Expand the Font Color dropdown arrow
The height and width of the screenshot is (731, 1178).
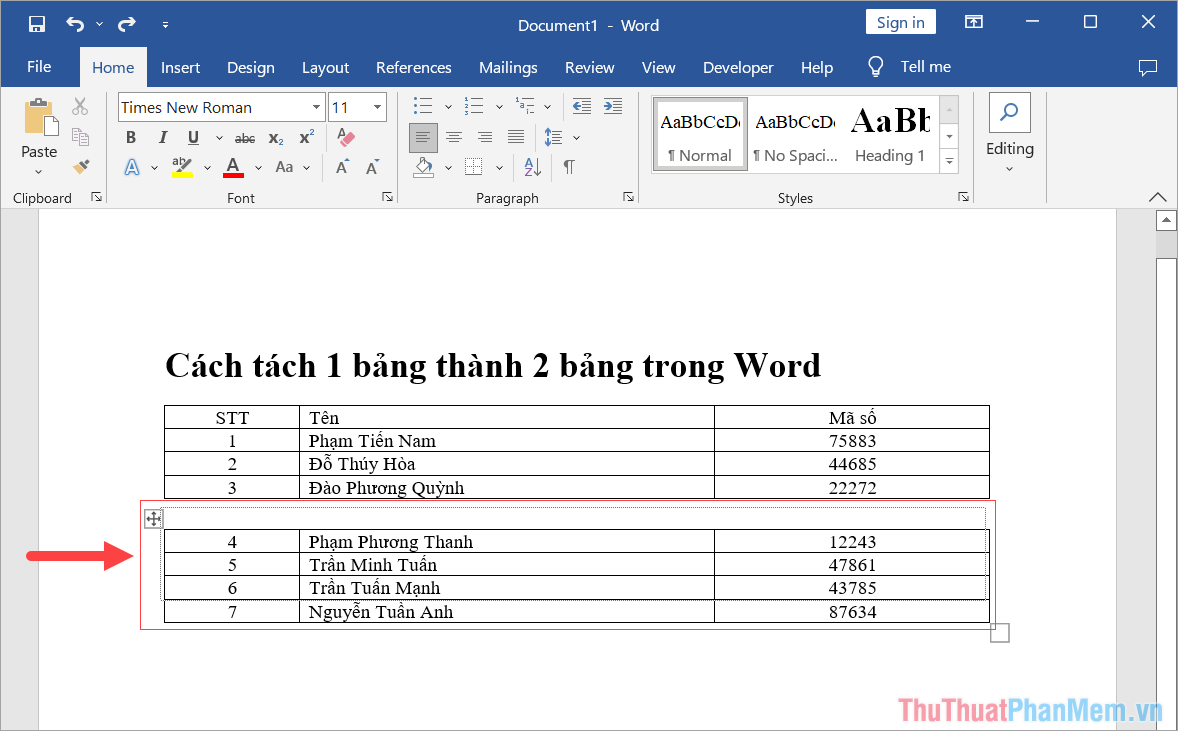pyautogui.click(x=258, y=167)
